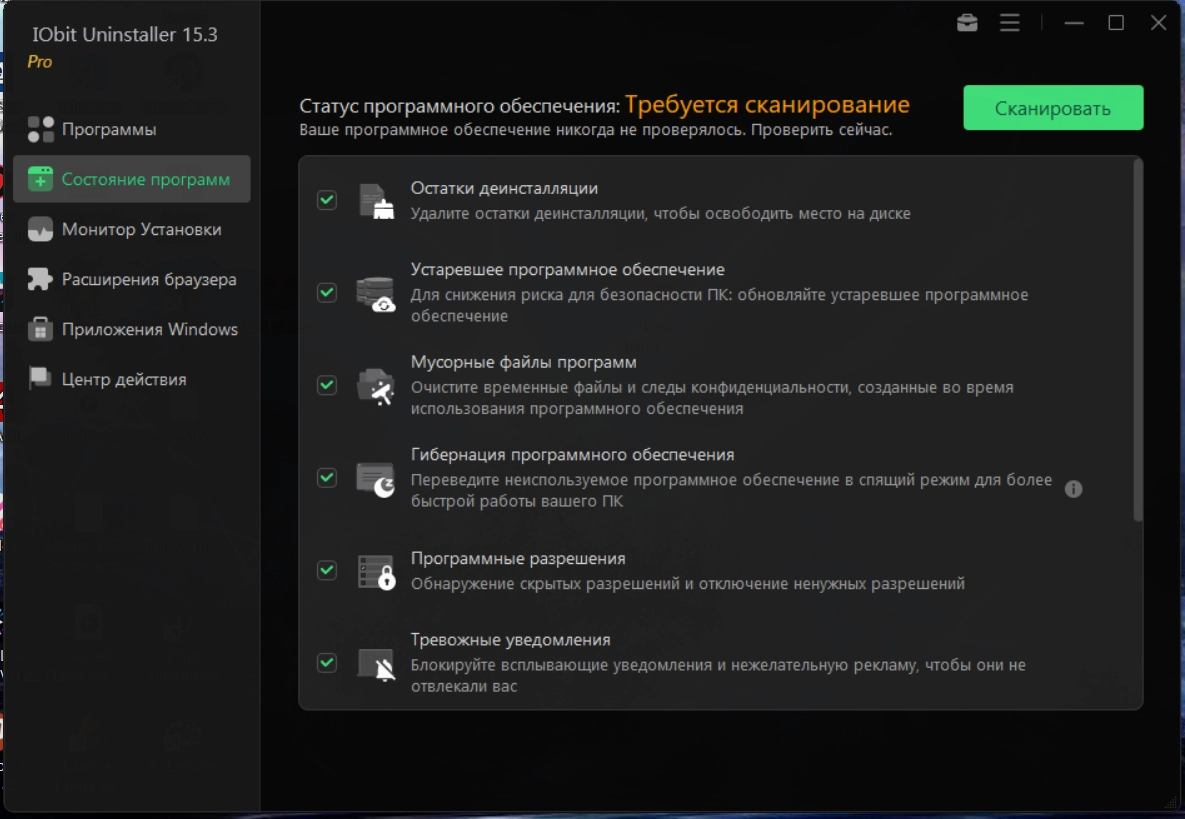Click the Мусорные файлы программ heading

(x=524, y=363)
